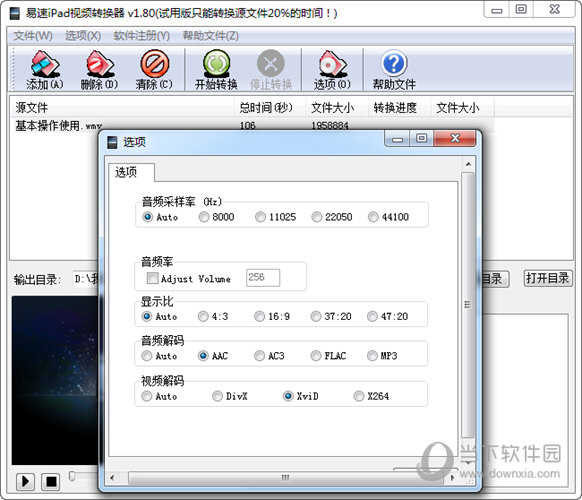Click dialog vertical scrollbar up arrow
The image size is (582, 500).
[x=468, y=164]
